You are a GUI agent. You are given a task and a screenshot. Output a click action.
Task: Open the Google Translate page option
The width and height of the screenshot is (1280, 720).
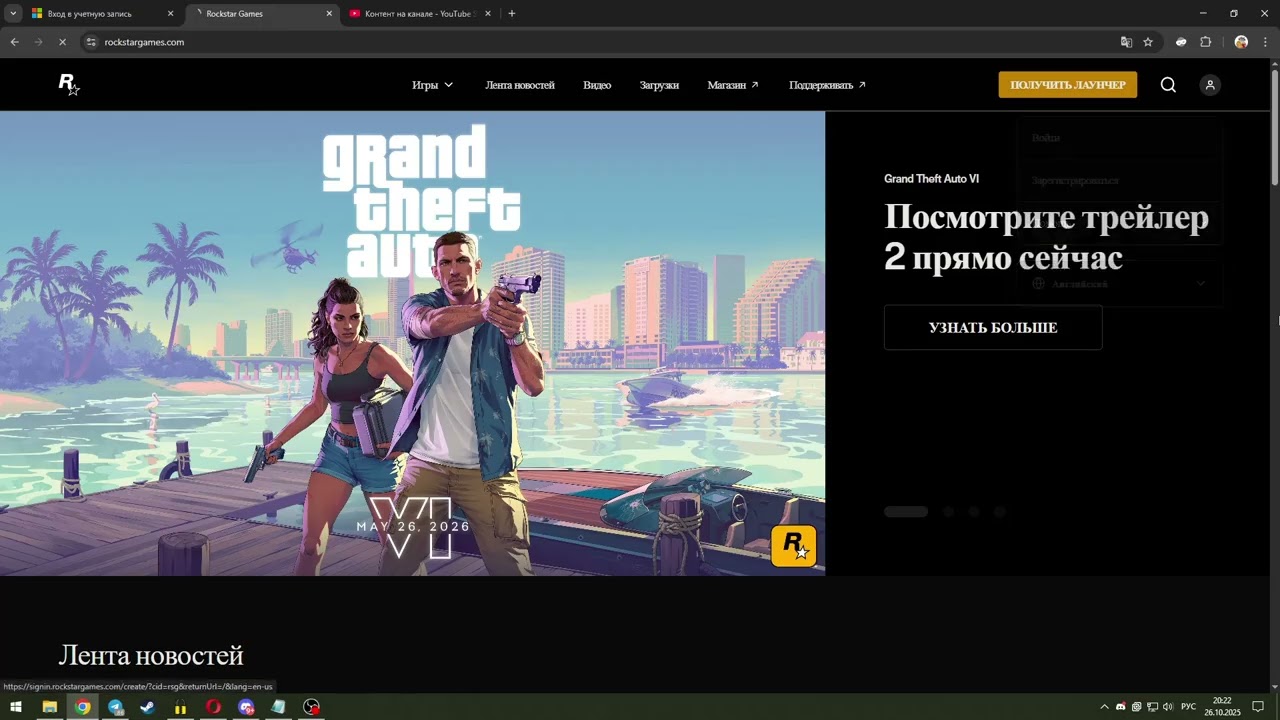(x=1126, y=42)
